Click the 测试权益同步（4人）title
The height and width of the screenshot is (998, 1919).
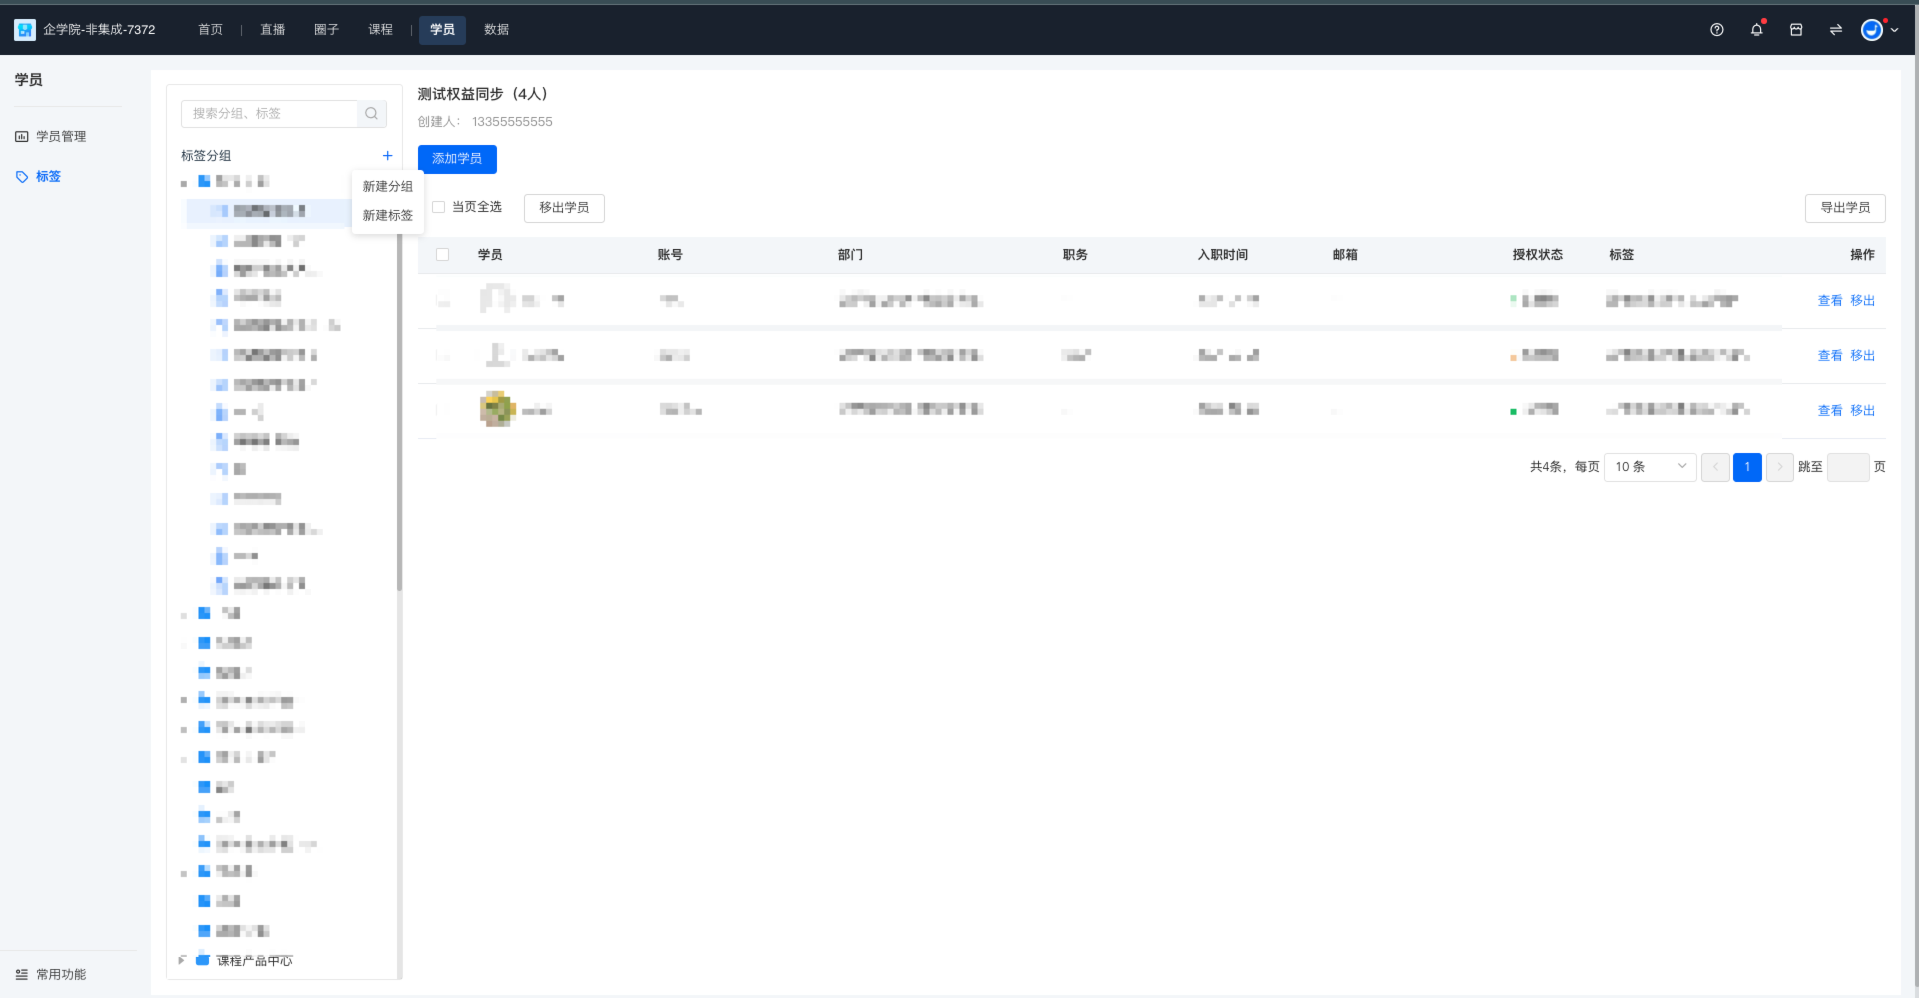pyautogui.click(x=483, y=94)
